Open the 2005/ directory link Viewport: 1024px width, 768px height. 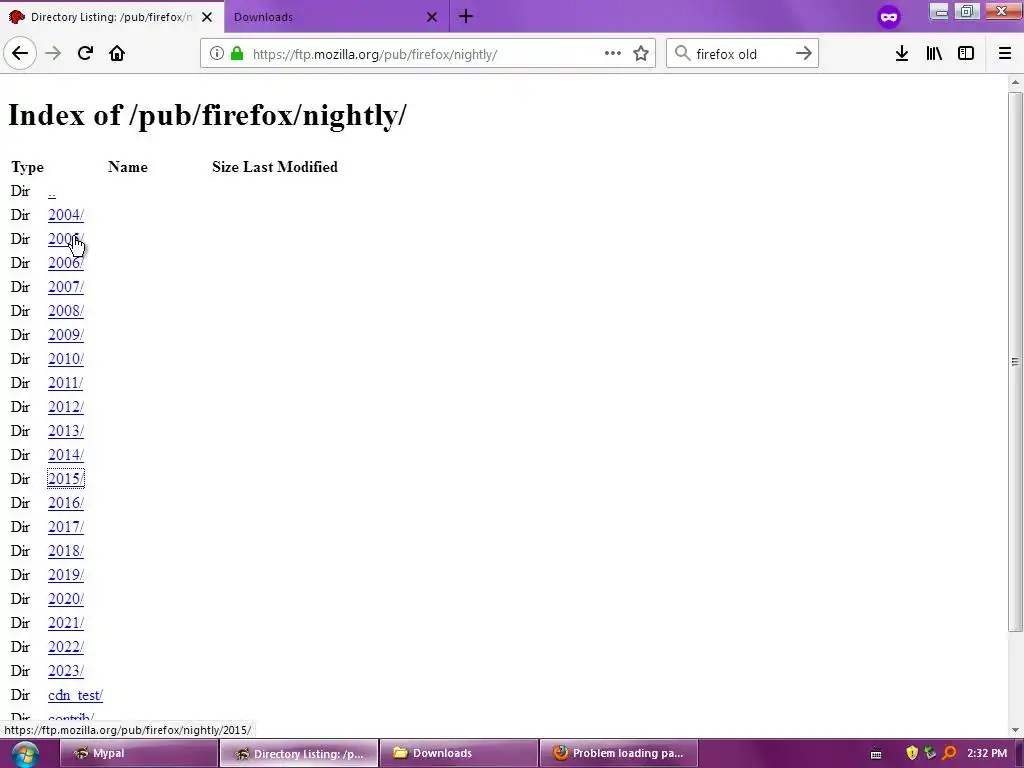[x=66, y=239]
